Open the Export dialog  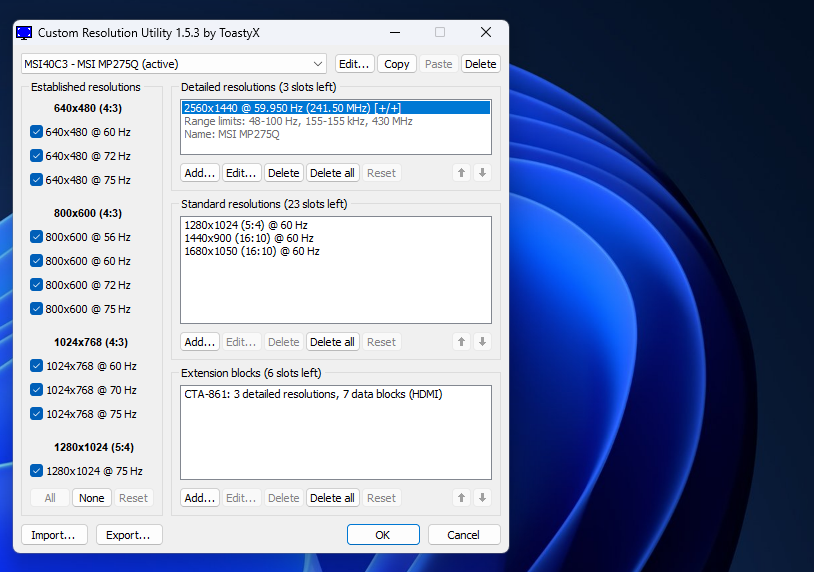pyautogui.click(x=129, y=535)
